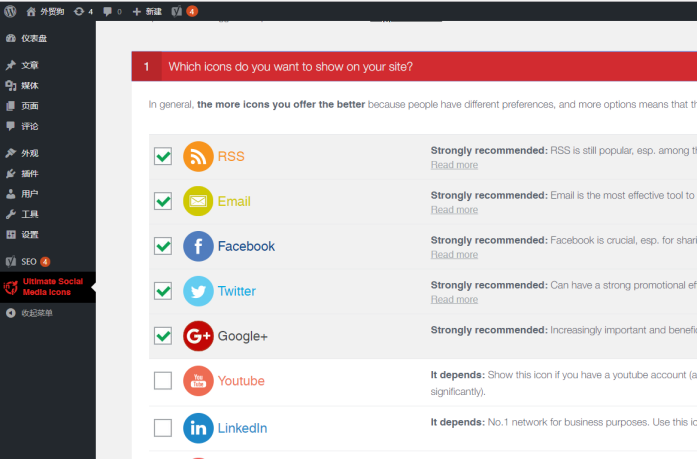The image size is (698, 460).
Task: Click the Youtube icon
Action: pos(198,381)
